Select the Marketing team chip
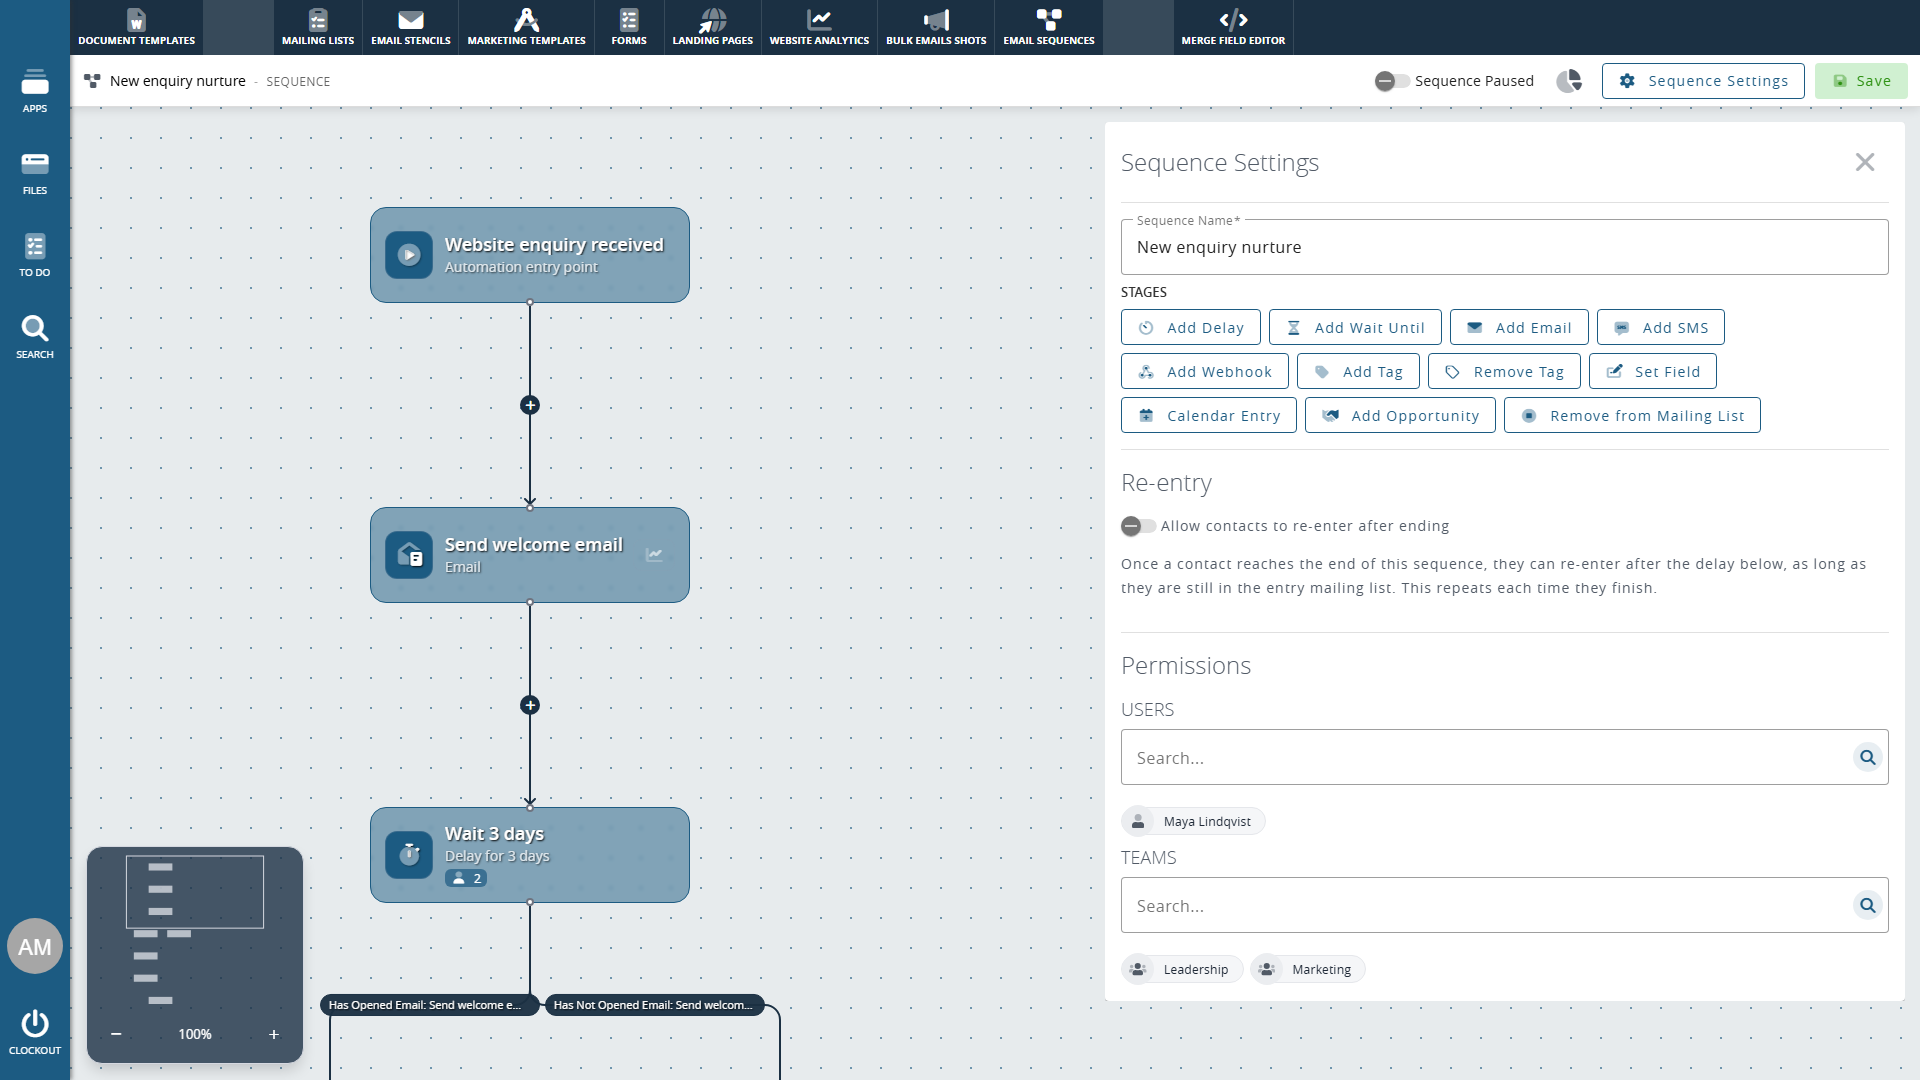Viewport: 1920px width, 1080px height. [1308, 969]
